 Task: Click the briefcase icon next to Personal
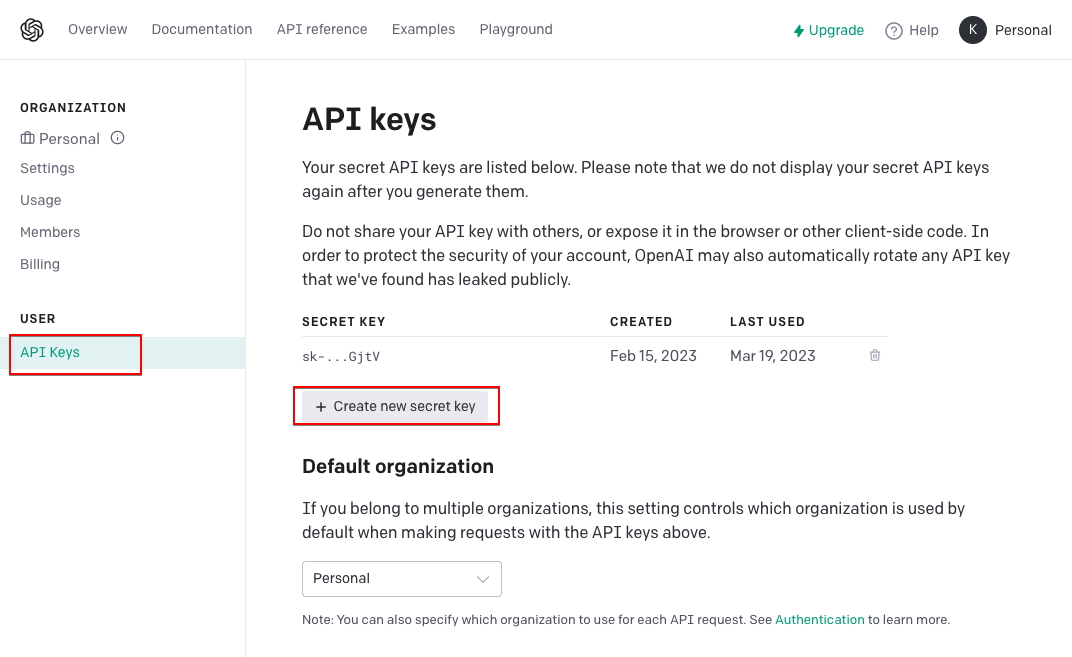[x=27, y=138]
